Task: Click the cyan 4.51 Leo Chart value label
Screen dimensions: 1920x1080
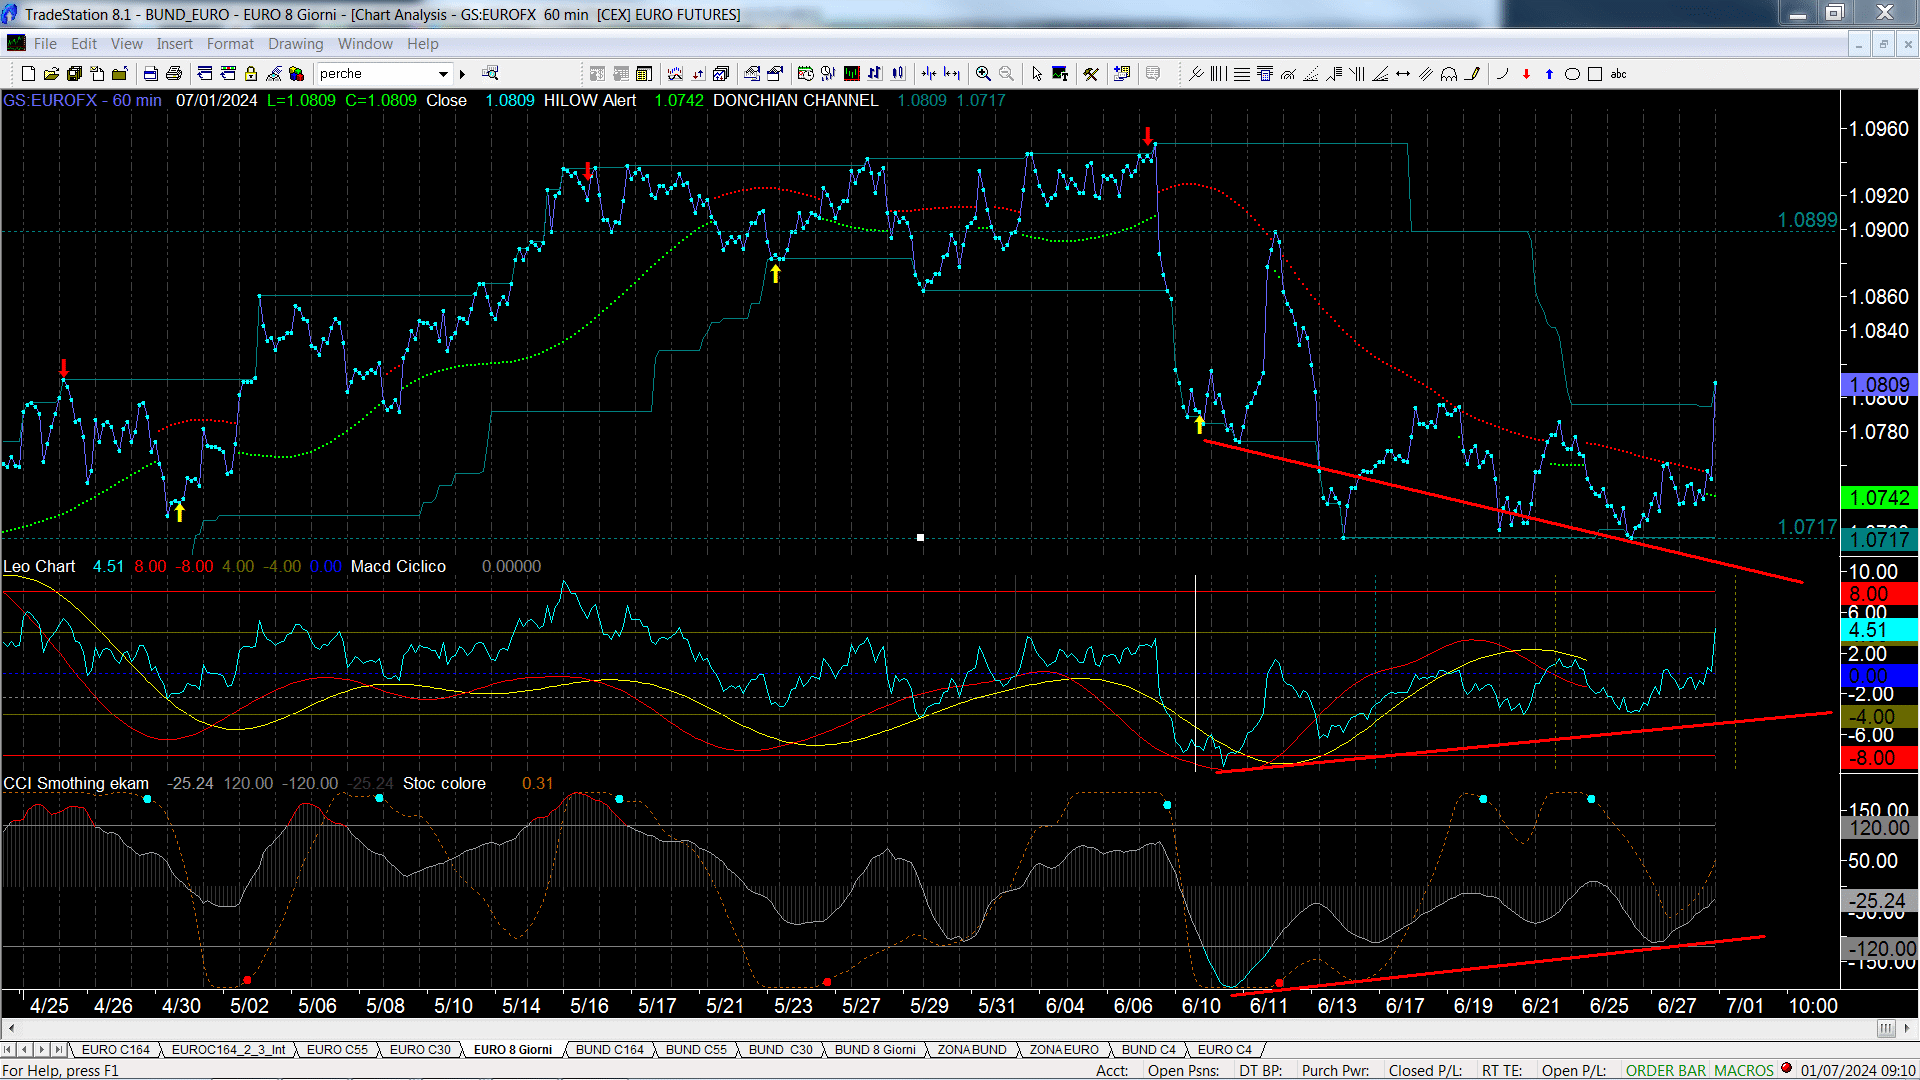Action: 1879,630
